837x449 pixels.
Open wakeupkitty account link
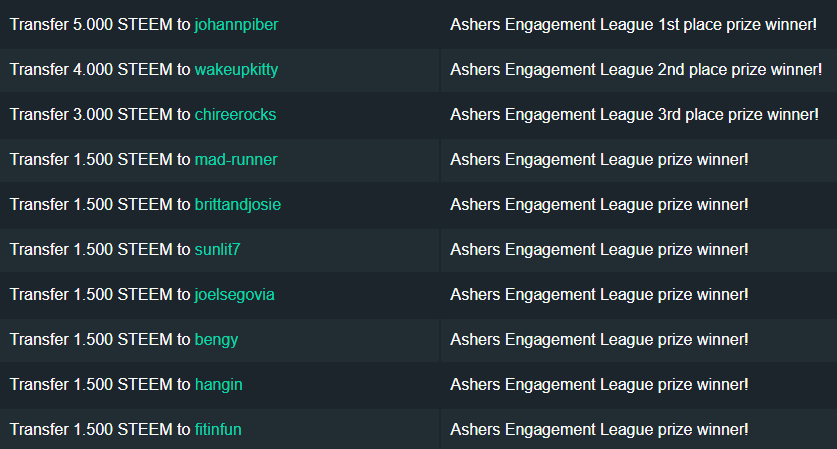[236, 69]
